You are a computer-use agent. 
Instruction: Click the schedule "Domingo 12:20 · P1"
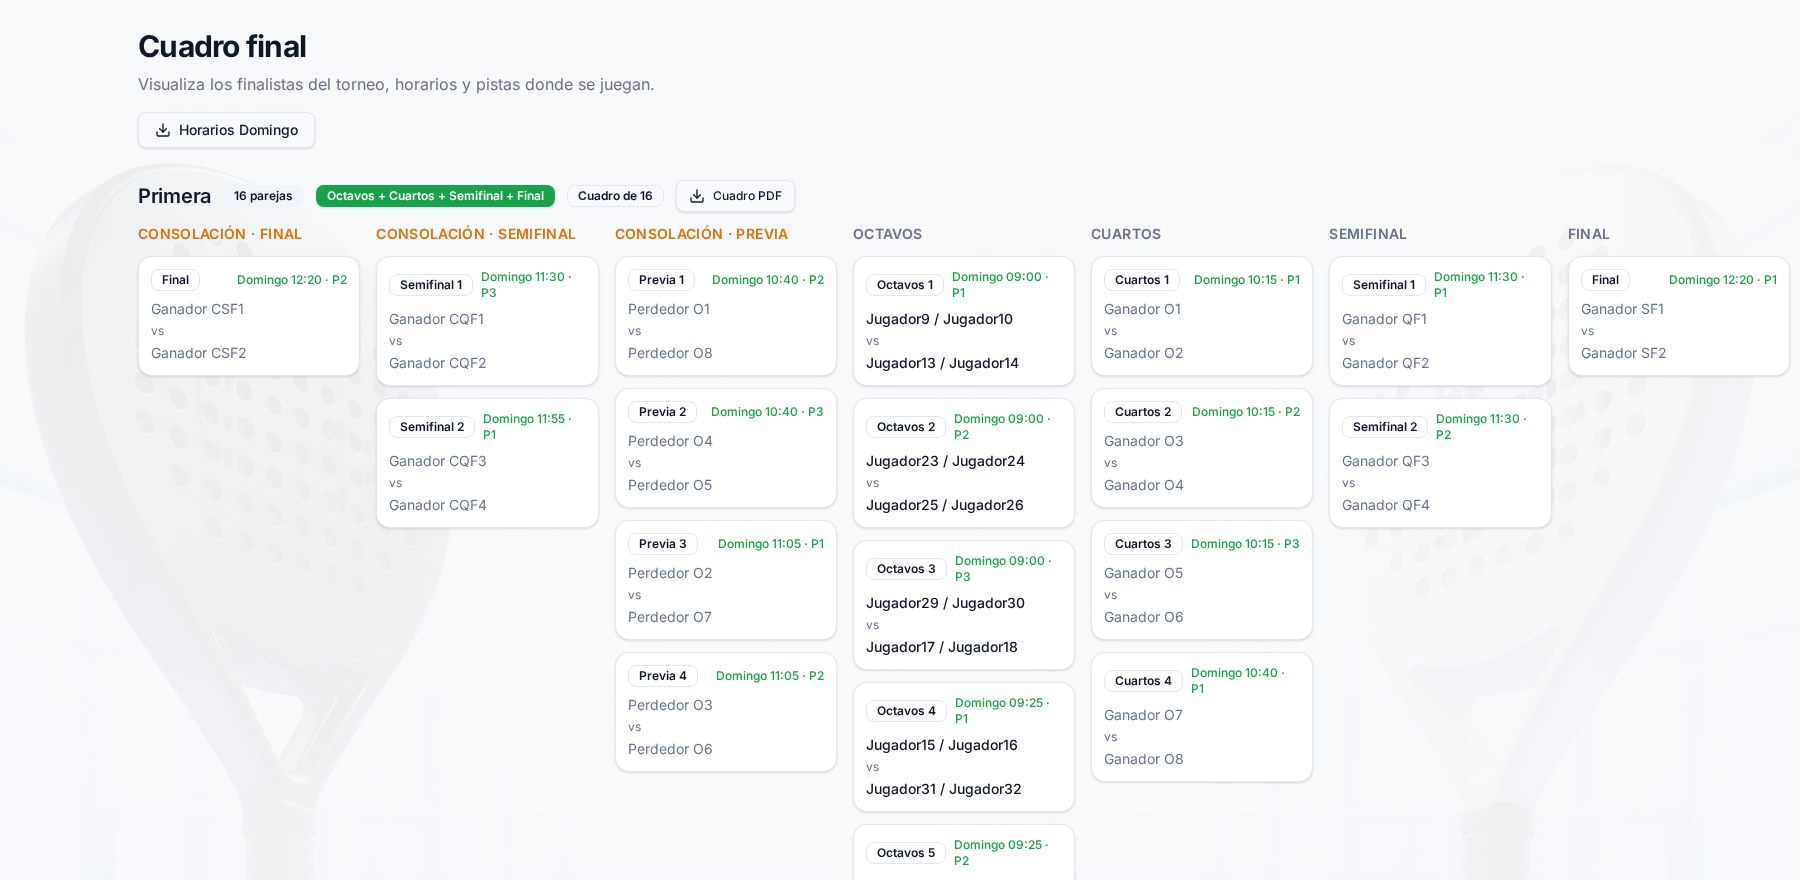tap(1723, 280)
